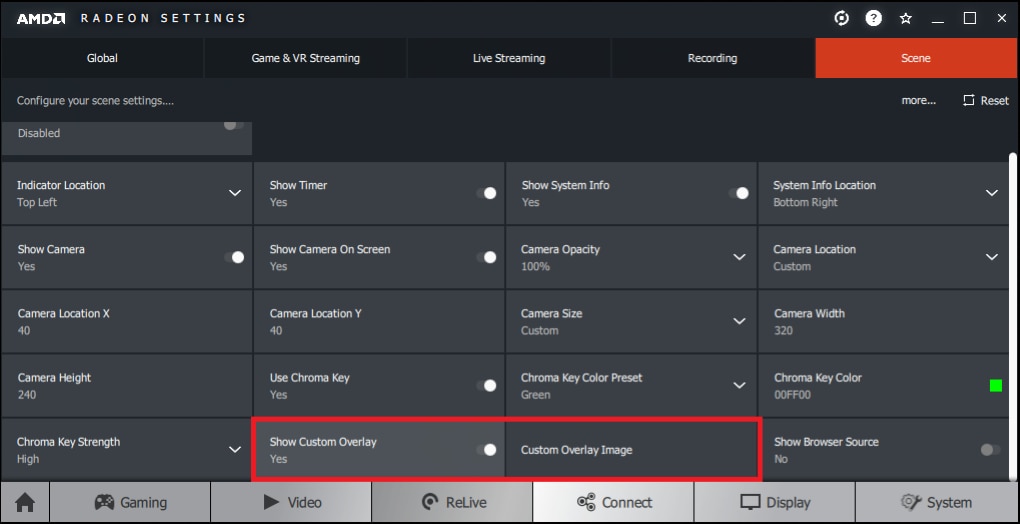Image resolution: width=1020 pixels, height=524 pixels.
Task: Open the Video section
Action: click(291, 502)
